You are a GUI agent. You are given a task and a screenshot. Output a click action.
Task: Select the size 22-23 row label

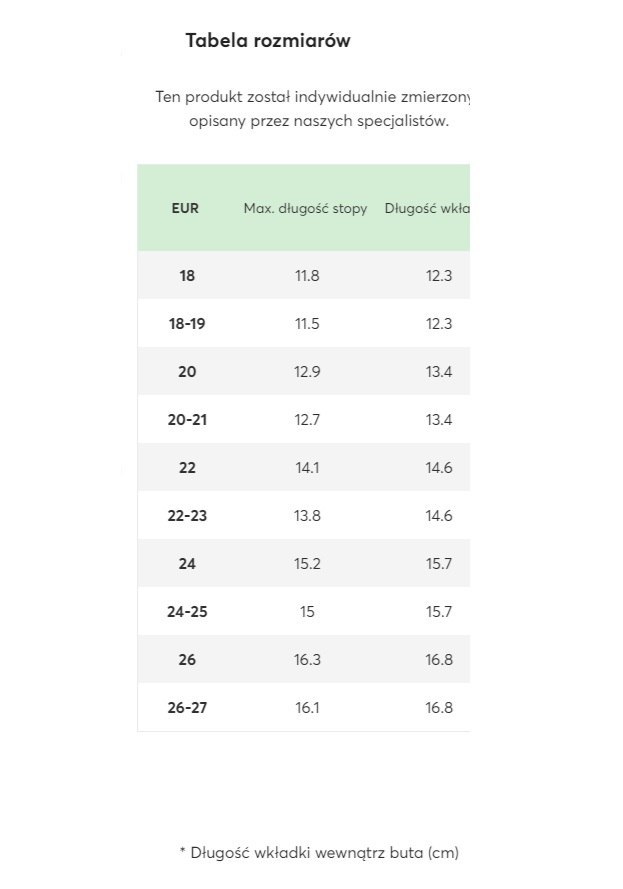point(187,516)
